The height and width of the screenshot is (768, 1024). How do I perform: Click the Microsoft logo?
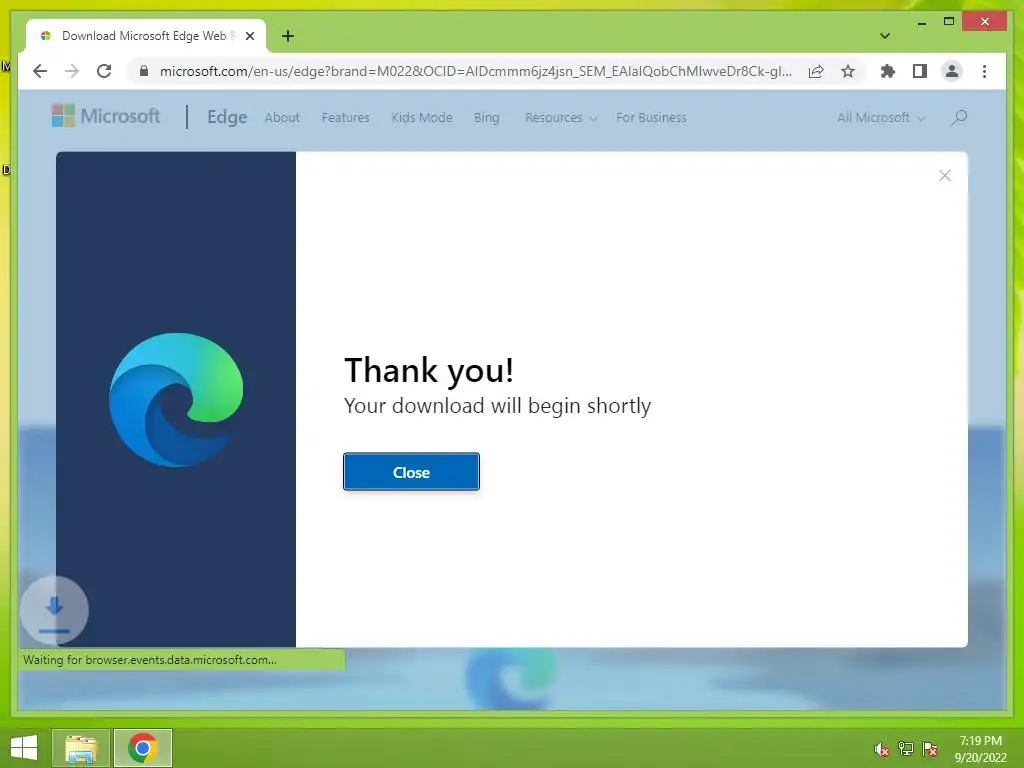[106, 116]
